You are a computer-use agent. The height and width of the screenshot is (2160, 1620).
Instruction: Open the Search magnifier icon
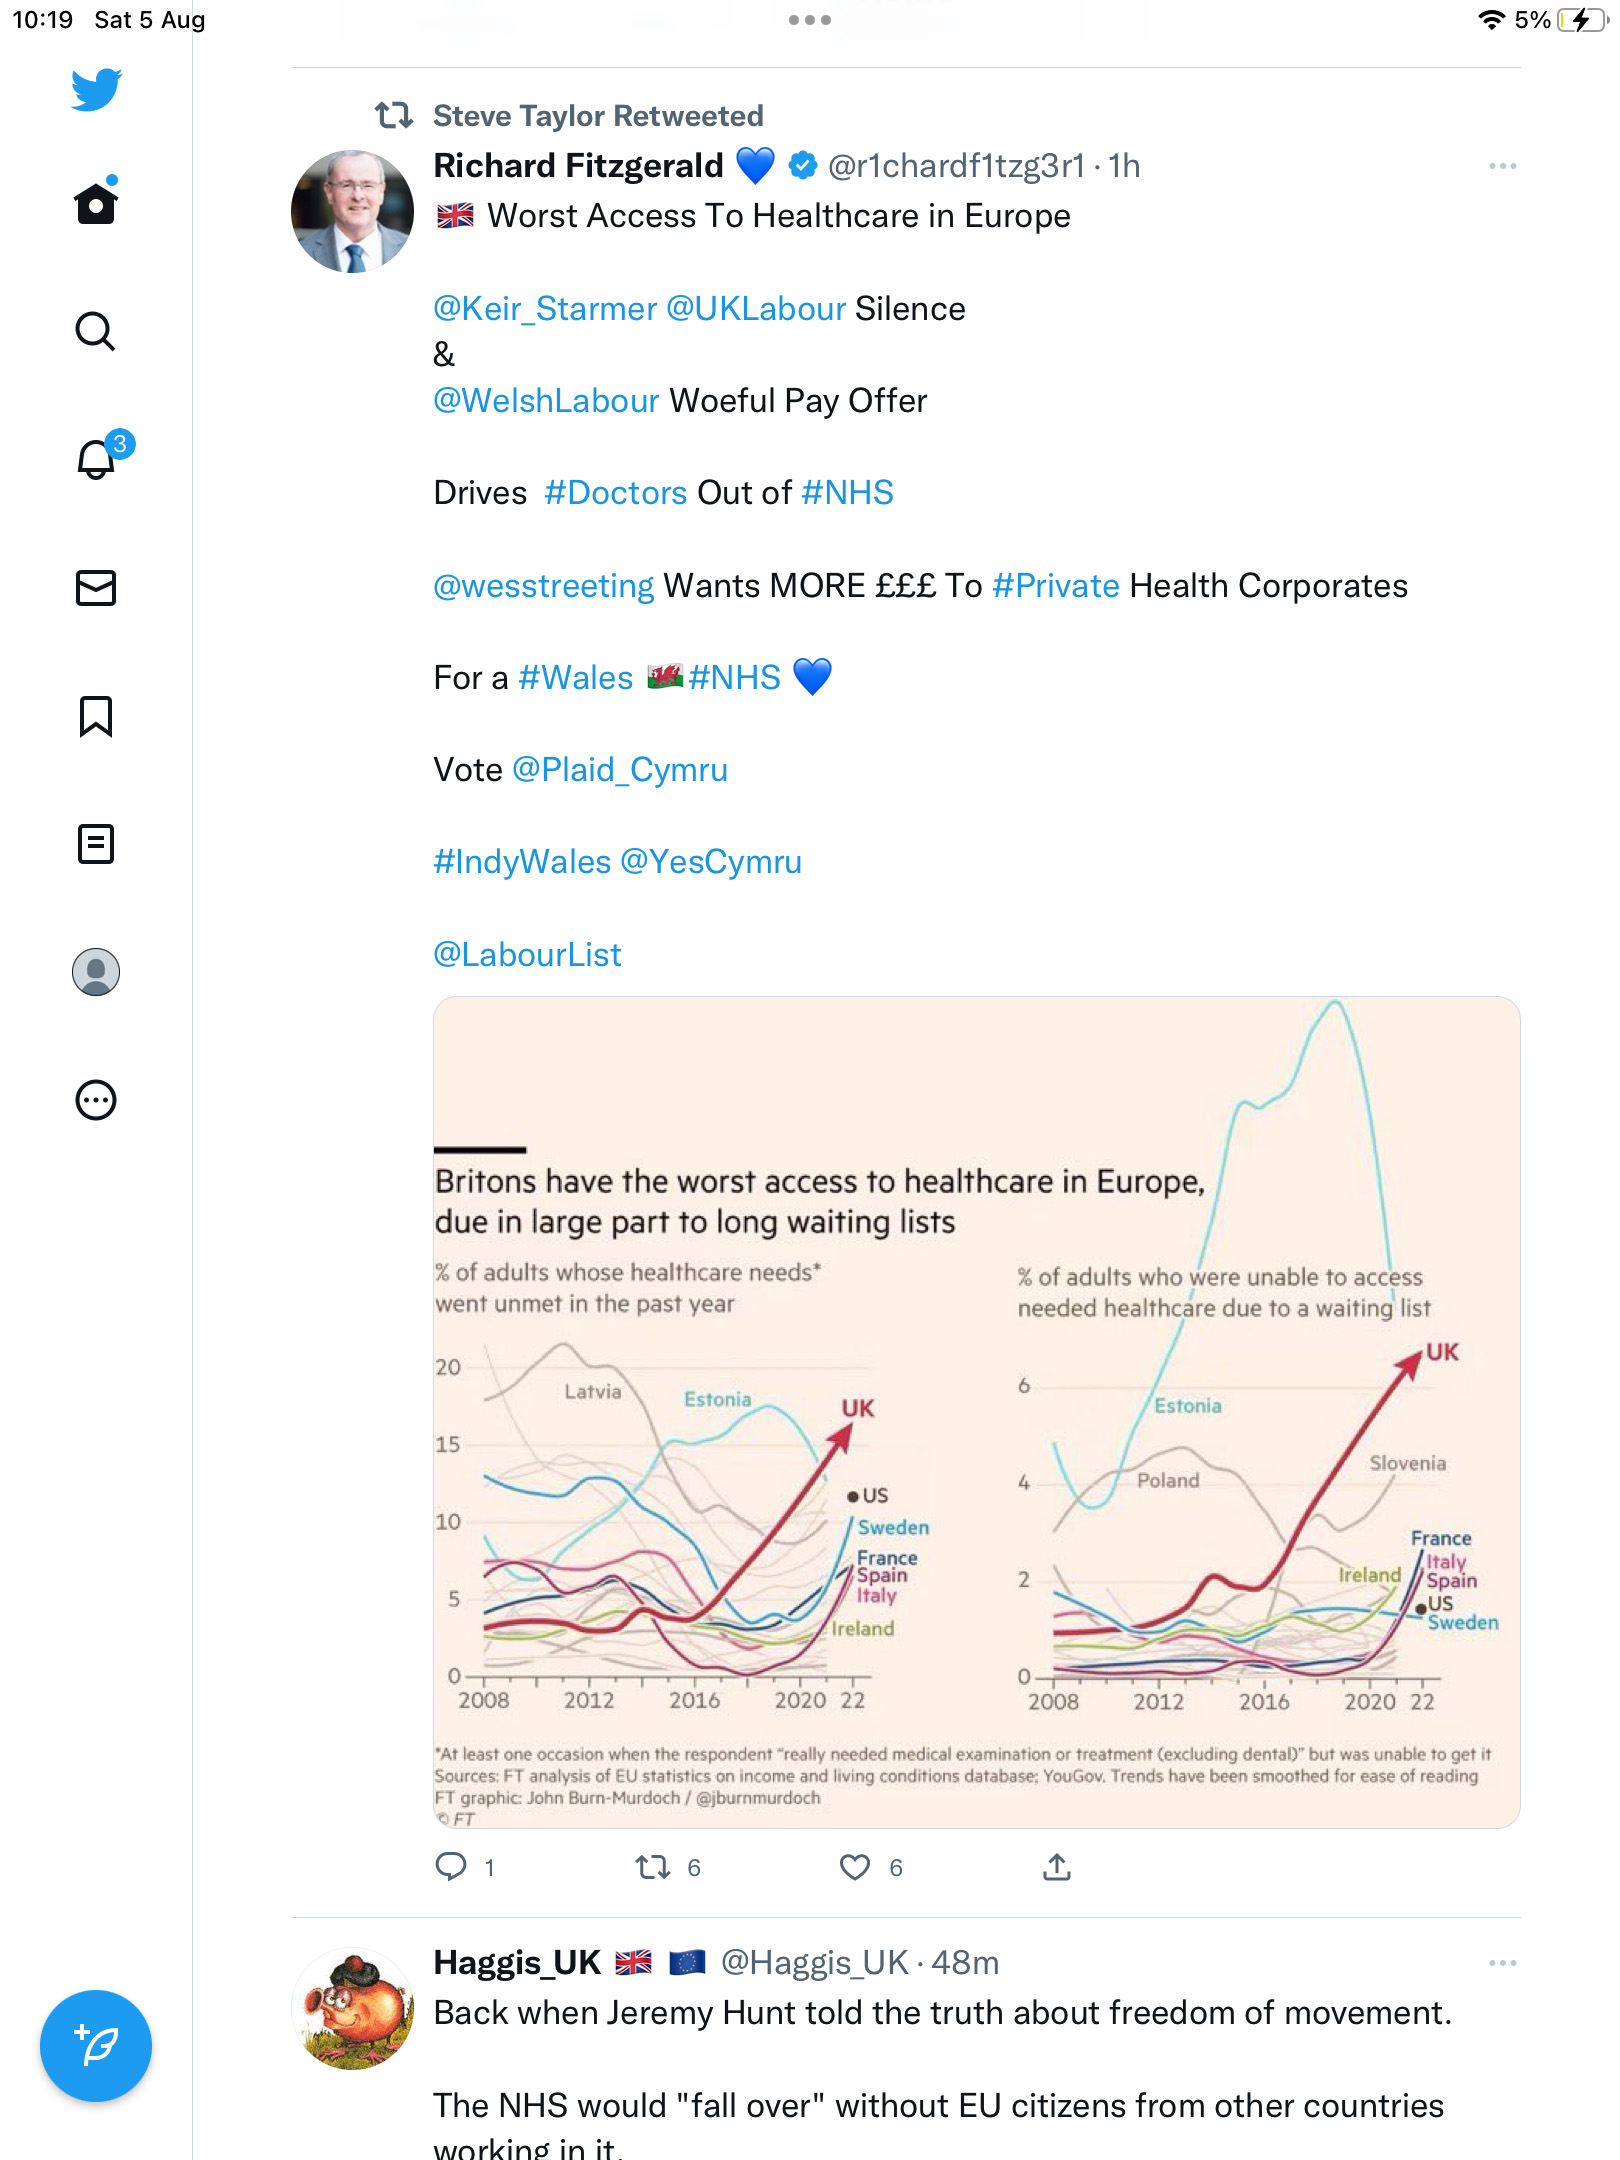(96, 331)
